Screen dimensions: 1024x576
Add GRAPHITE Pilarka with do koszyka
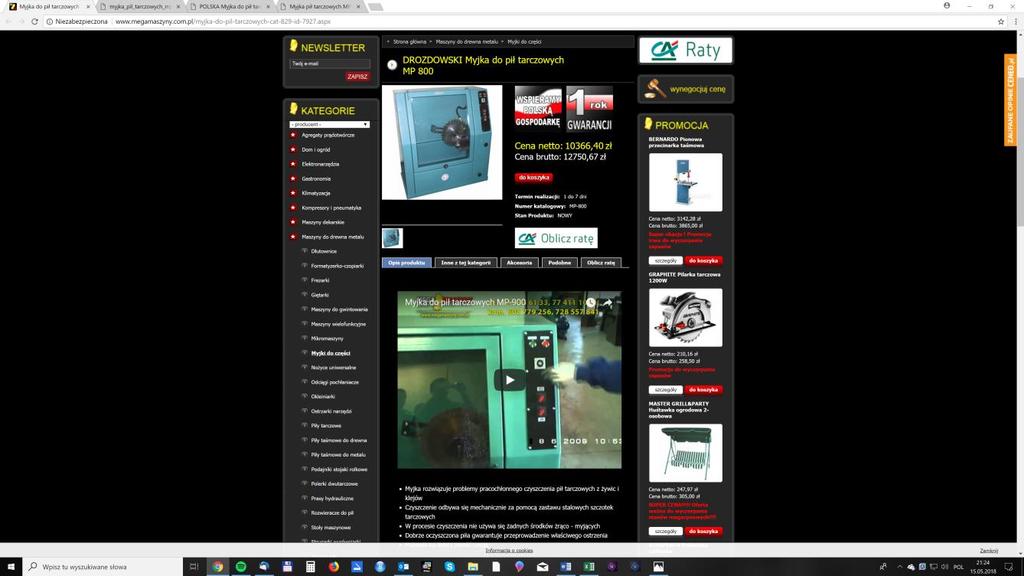[x=703, y=390]
